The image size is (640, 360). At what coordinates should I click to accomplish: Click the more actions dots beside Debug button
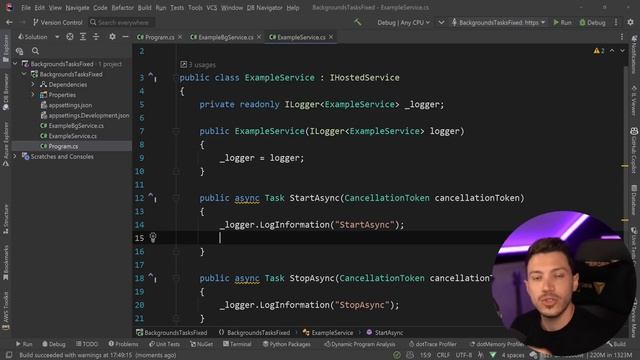[616, 22]
